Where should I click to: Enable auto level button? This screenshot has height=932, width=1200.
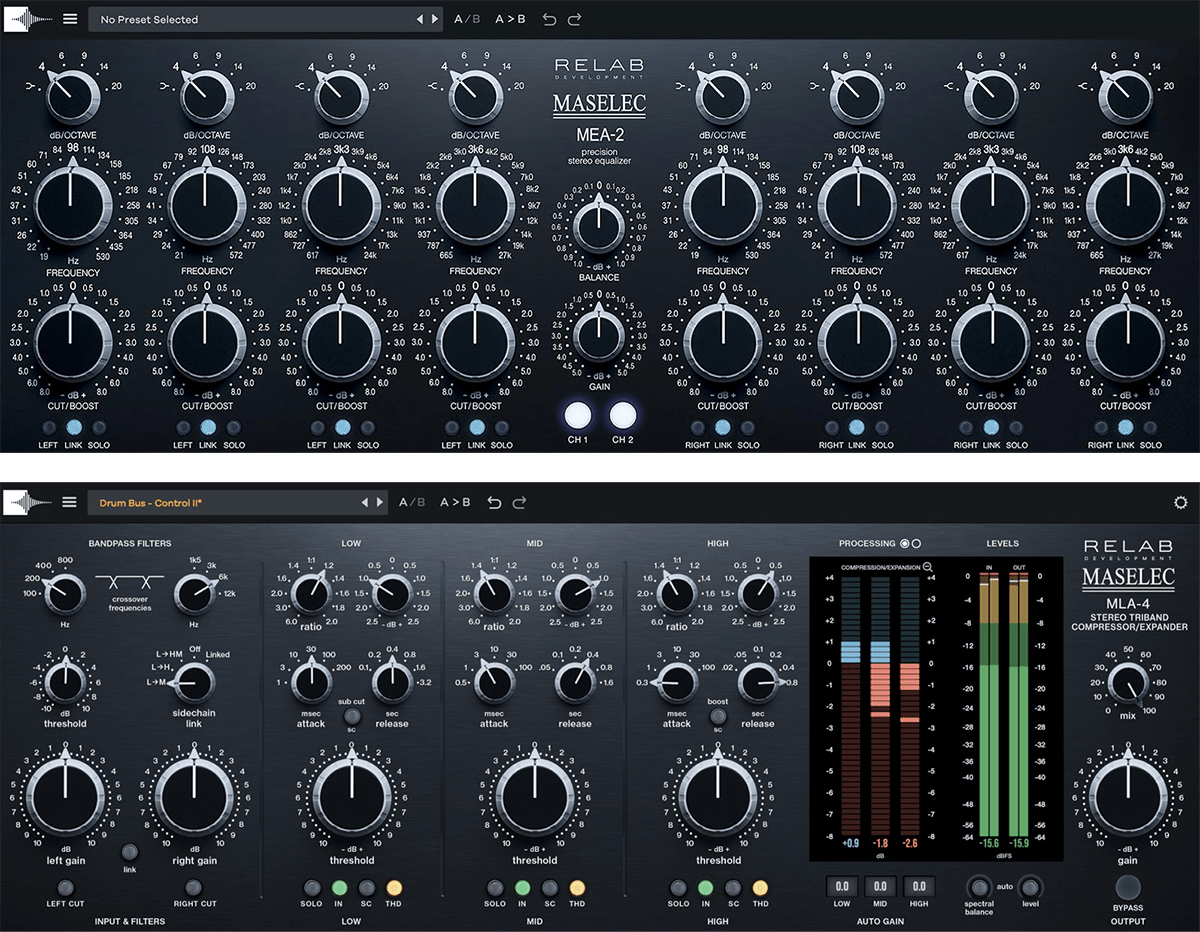(x=1030, y=887)
